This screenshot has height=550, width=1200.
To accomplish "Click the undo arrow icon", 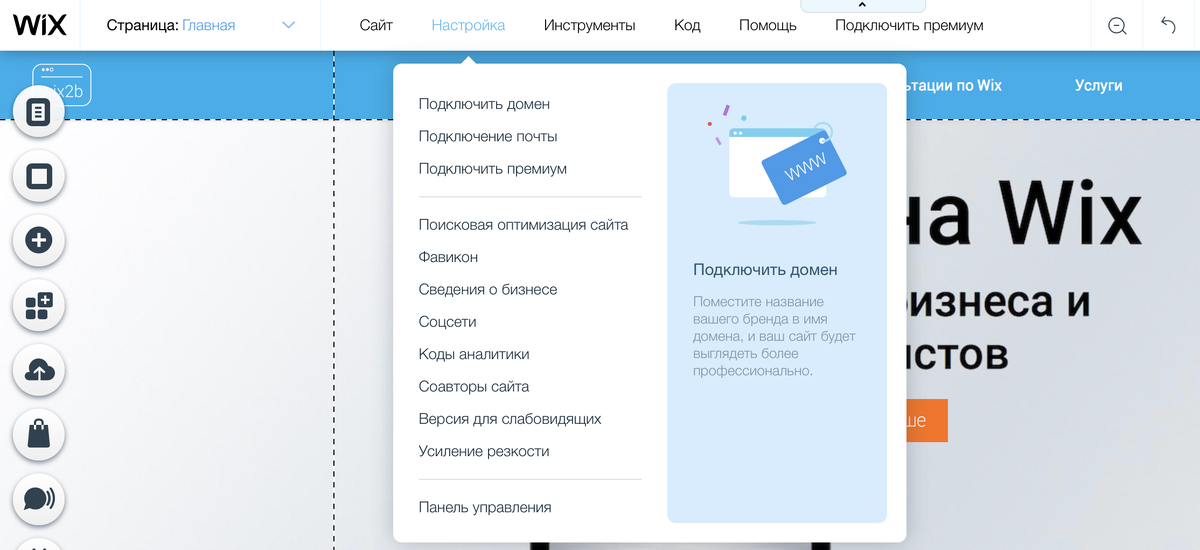I will click(x=1168, y=26).
